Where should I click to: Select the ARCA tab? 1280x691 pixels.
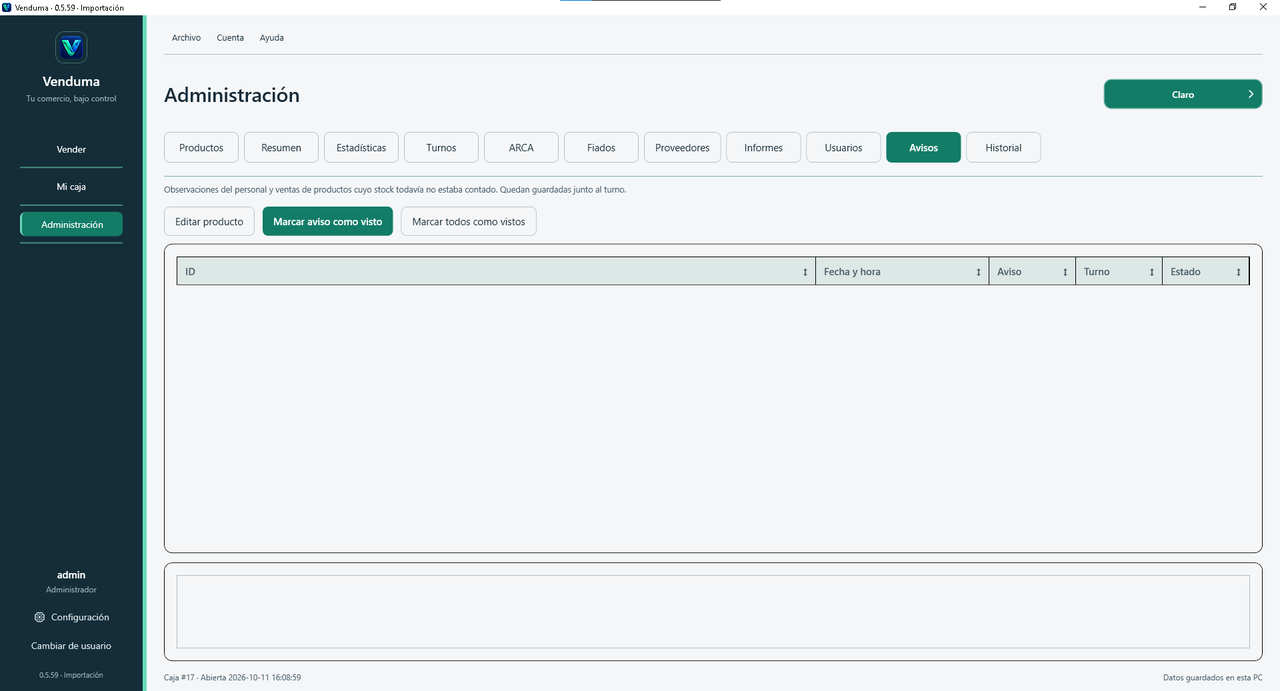click(521, 147)
